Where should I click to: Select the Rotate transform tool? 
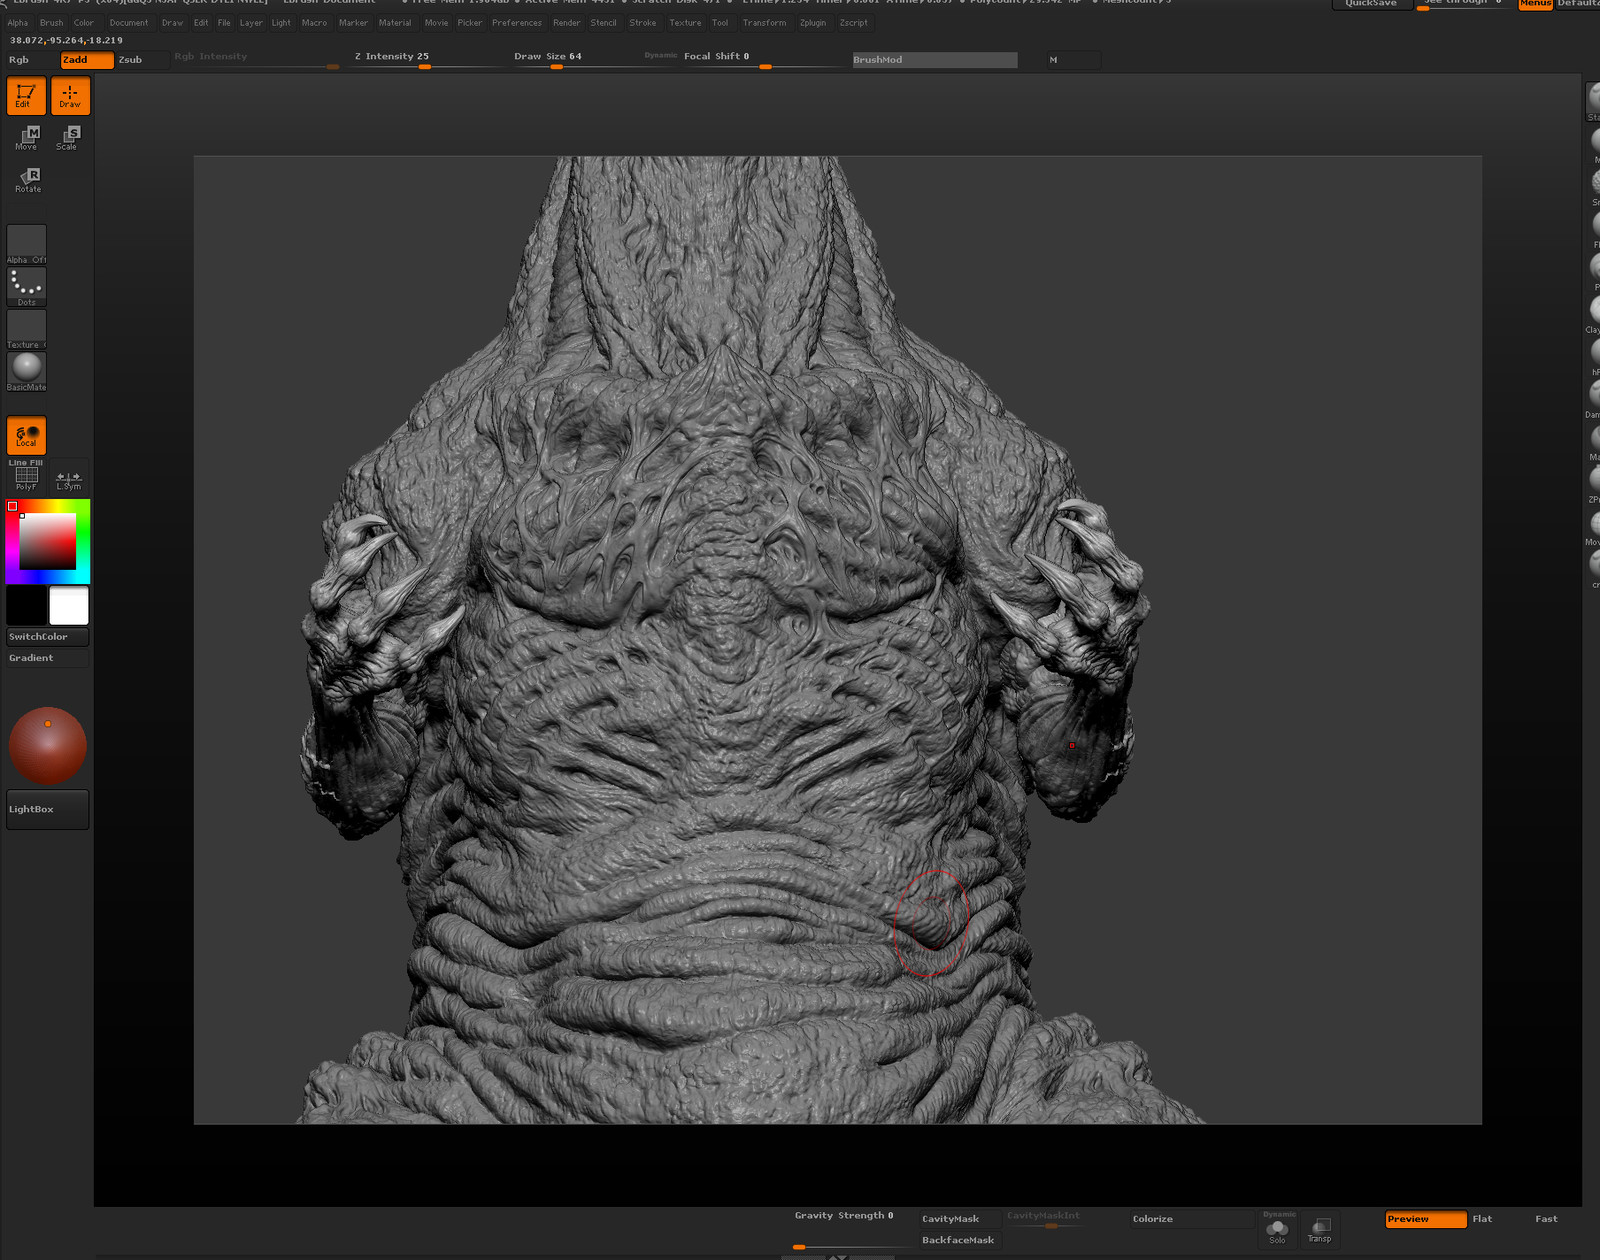[x=28, y=180]
